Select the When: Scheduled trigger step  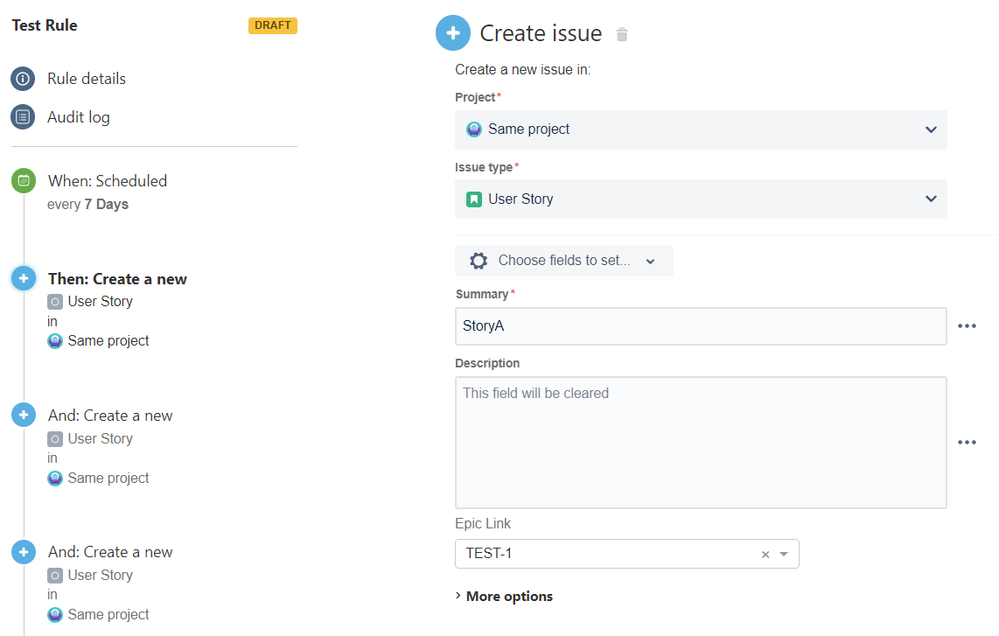[107, 181]
